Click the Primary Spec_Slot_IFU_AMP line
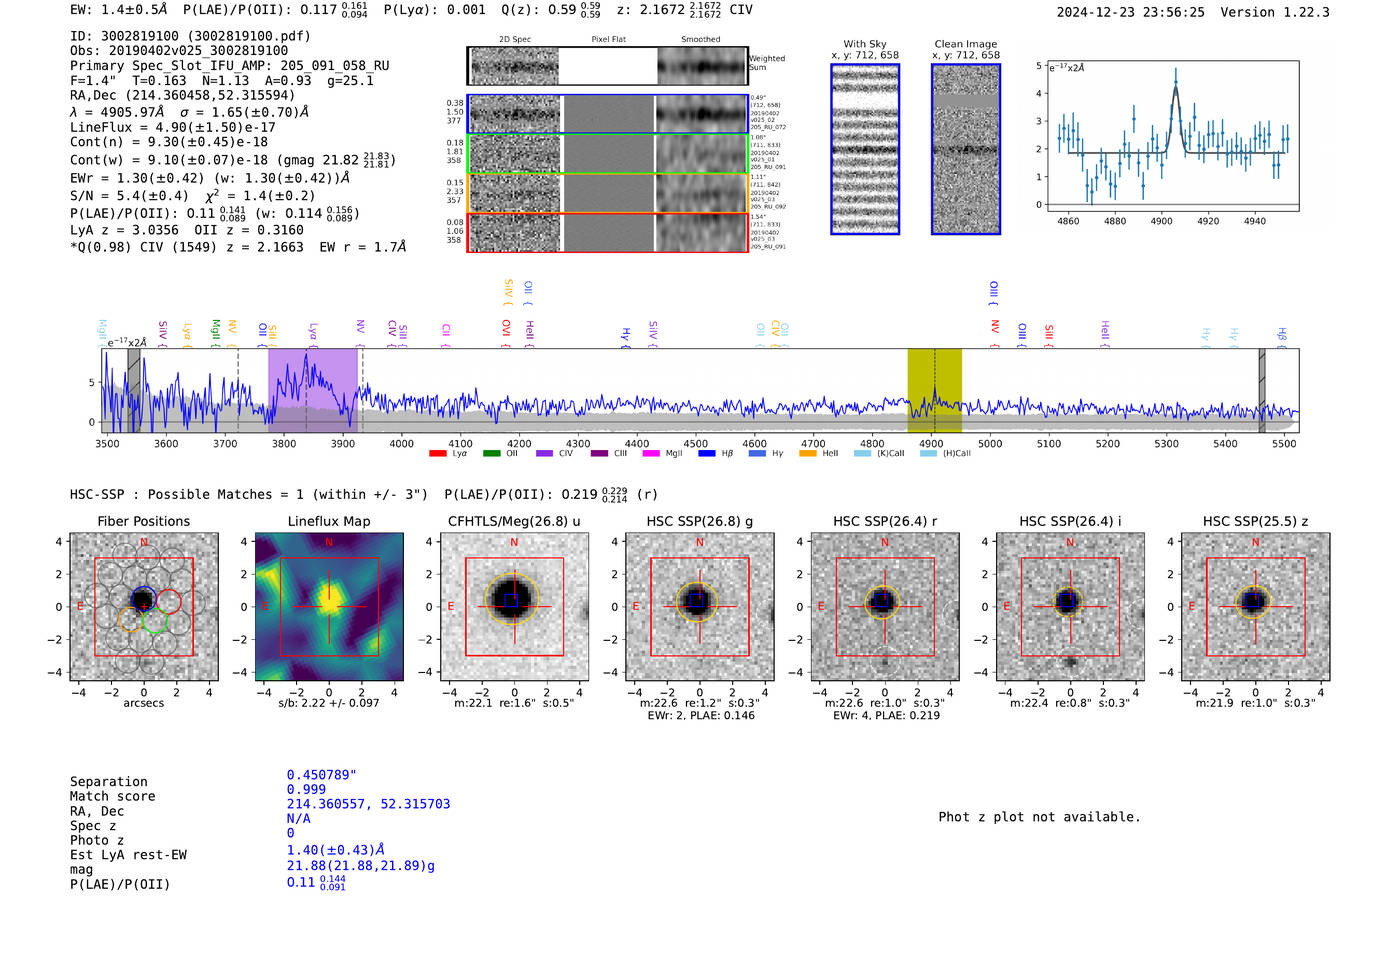This screenshot has height=953, width=1400. pyautogui.click(x=230, y=66)
